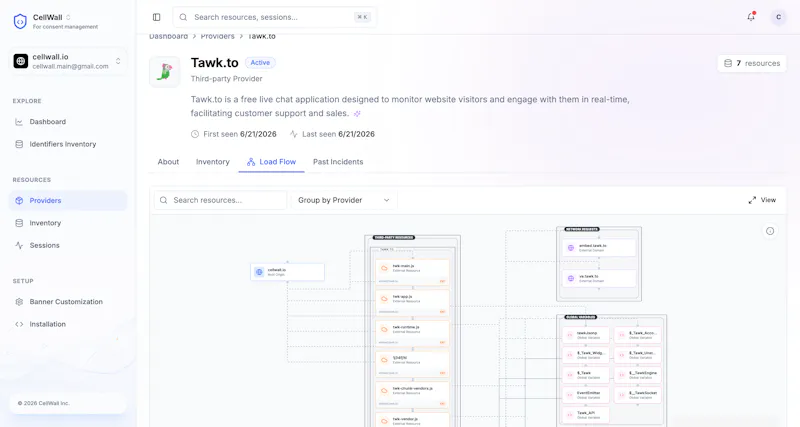Click the code icon of Tawk_API variable

click(570, 415)
